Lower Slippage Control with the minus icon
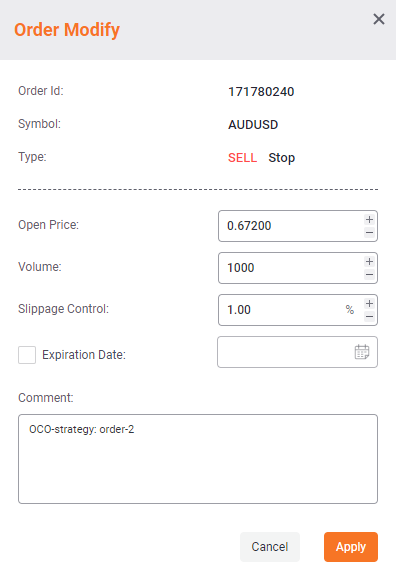396x572 pixels. click(x=369, y=316)
